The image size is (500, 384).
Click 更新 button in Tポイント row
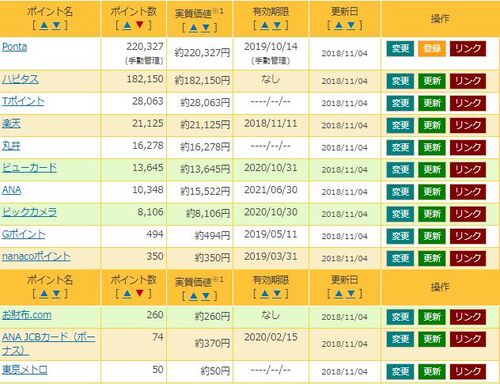pyautogui.click(x=432, y=103)
